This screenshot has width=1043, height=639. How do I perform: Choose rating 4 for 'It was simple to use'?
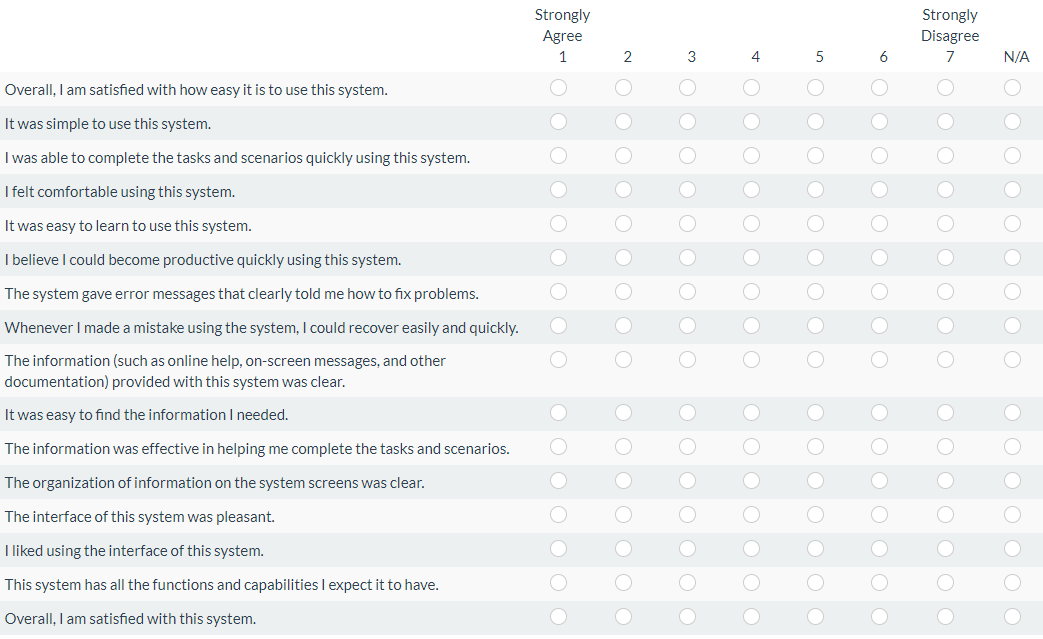pyautogui.click(x=752, y=122)
